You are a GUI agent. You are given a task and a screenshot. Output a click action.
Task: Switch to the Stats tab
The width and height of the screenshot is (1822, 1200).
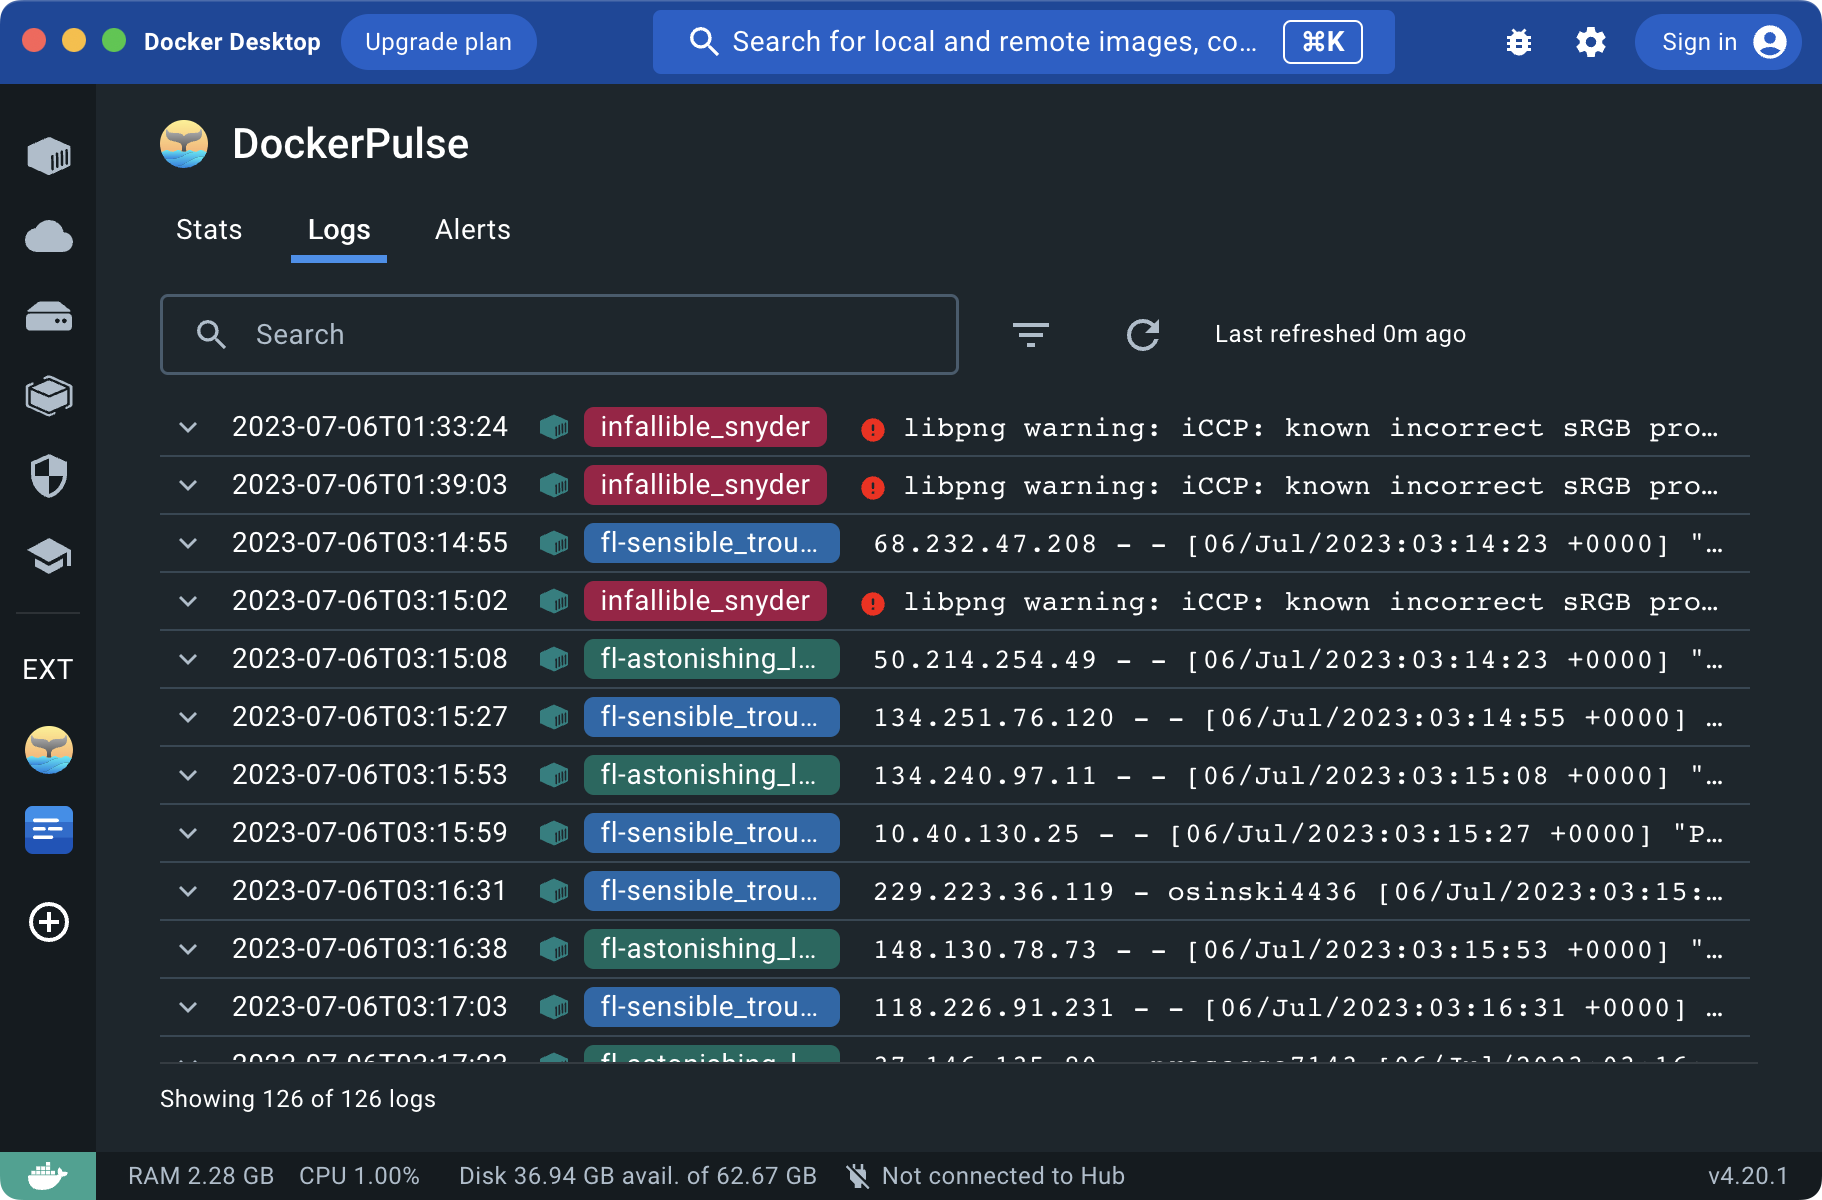coord(209,230)
